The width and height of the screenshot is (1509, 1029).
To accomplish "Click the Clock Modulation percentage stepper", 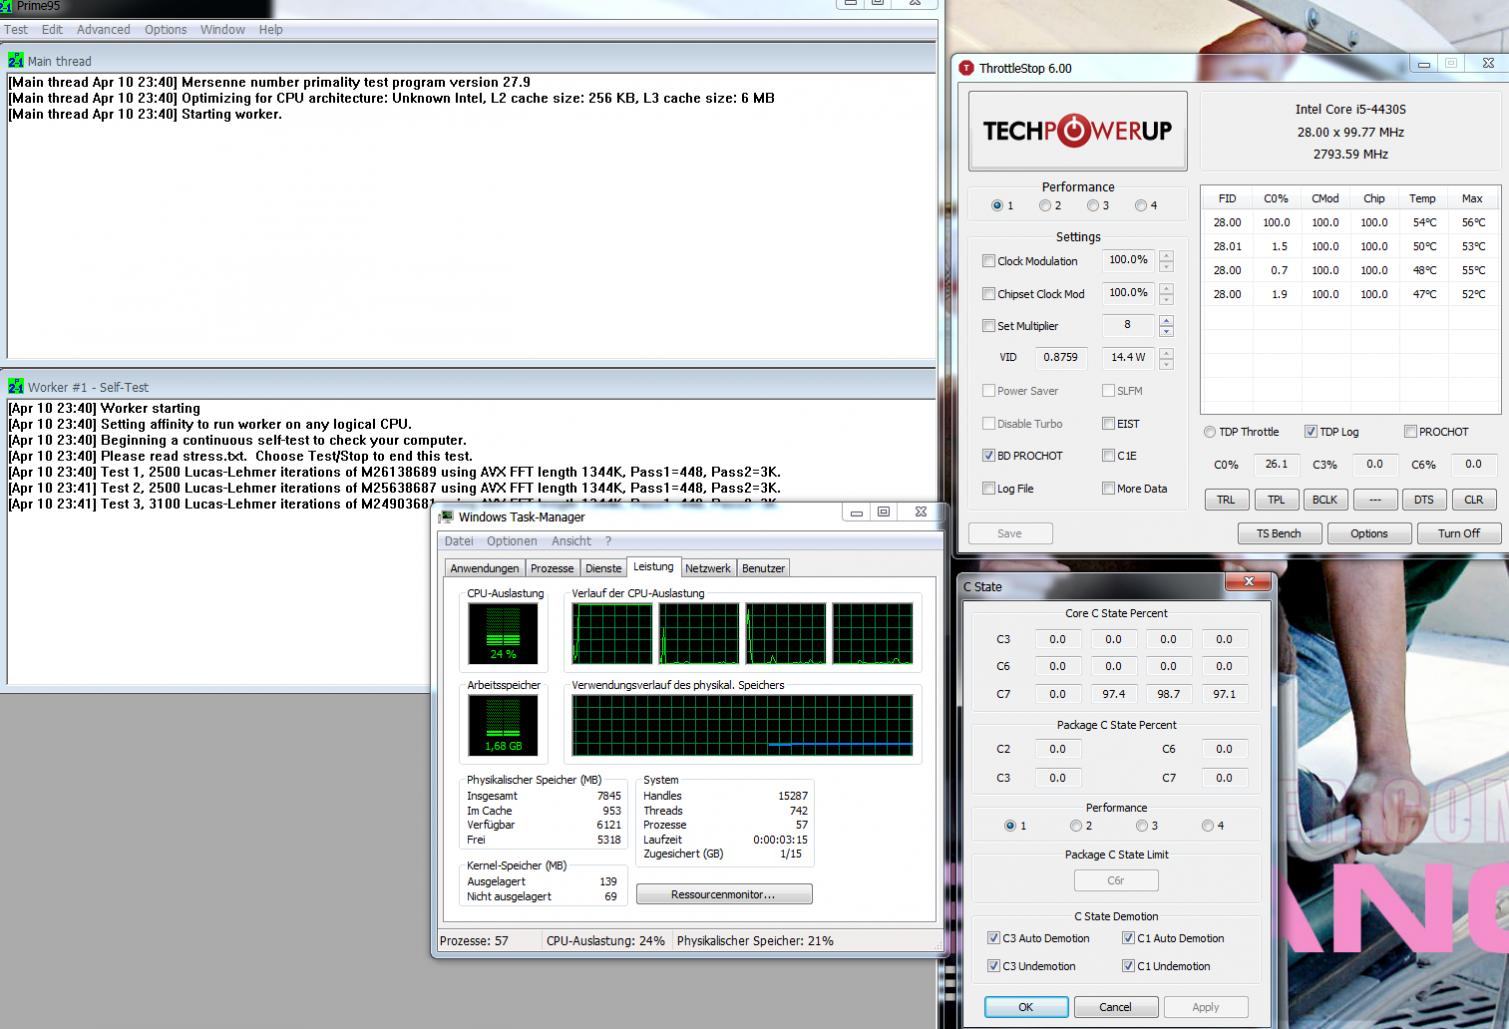I will [1166, 261].
